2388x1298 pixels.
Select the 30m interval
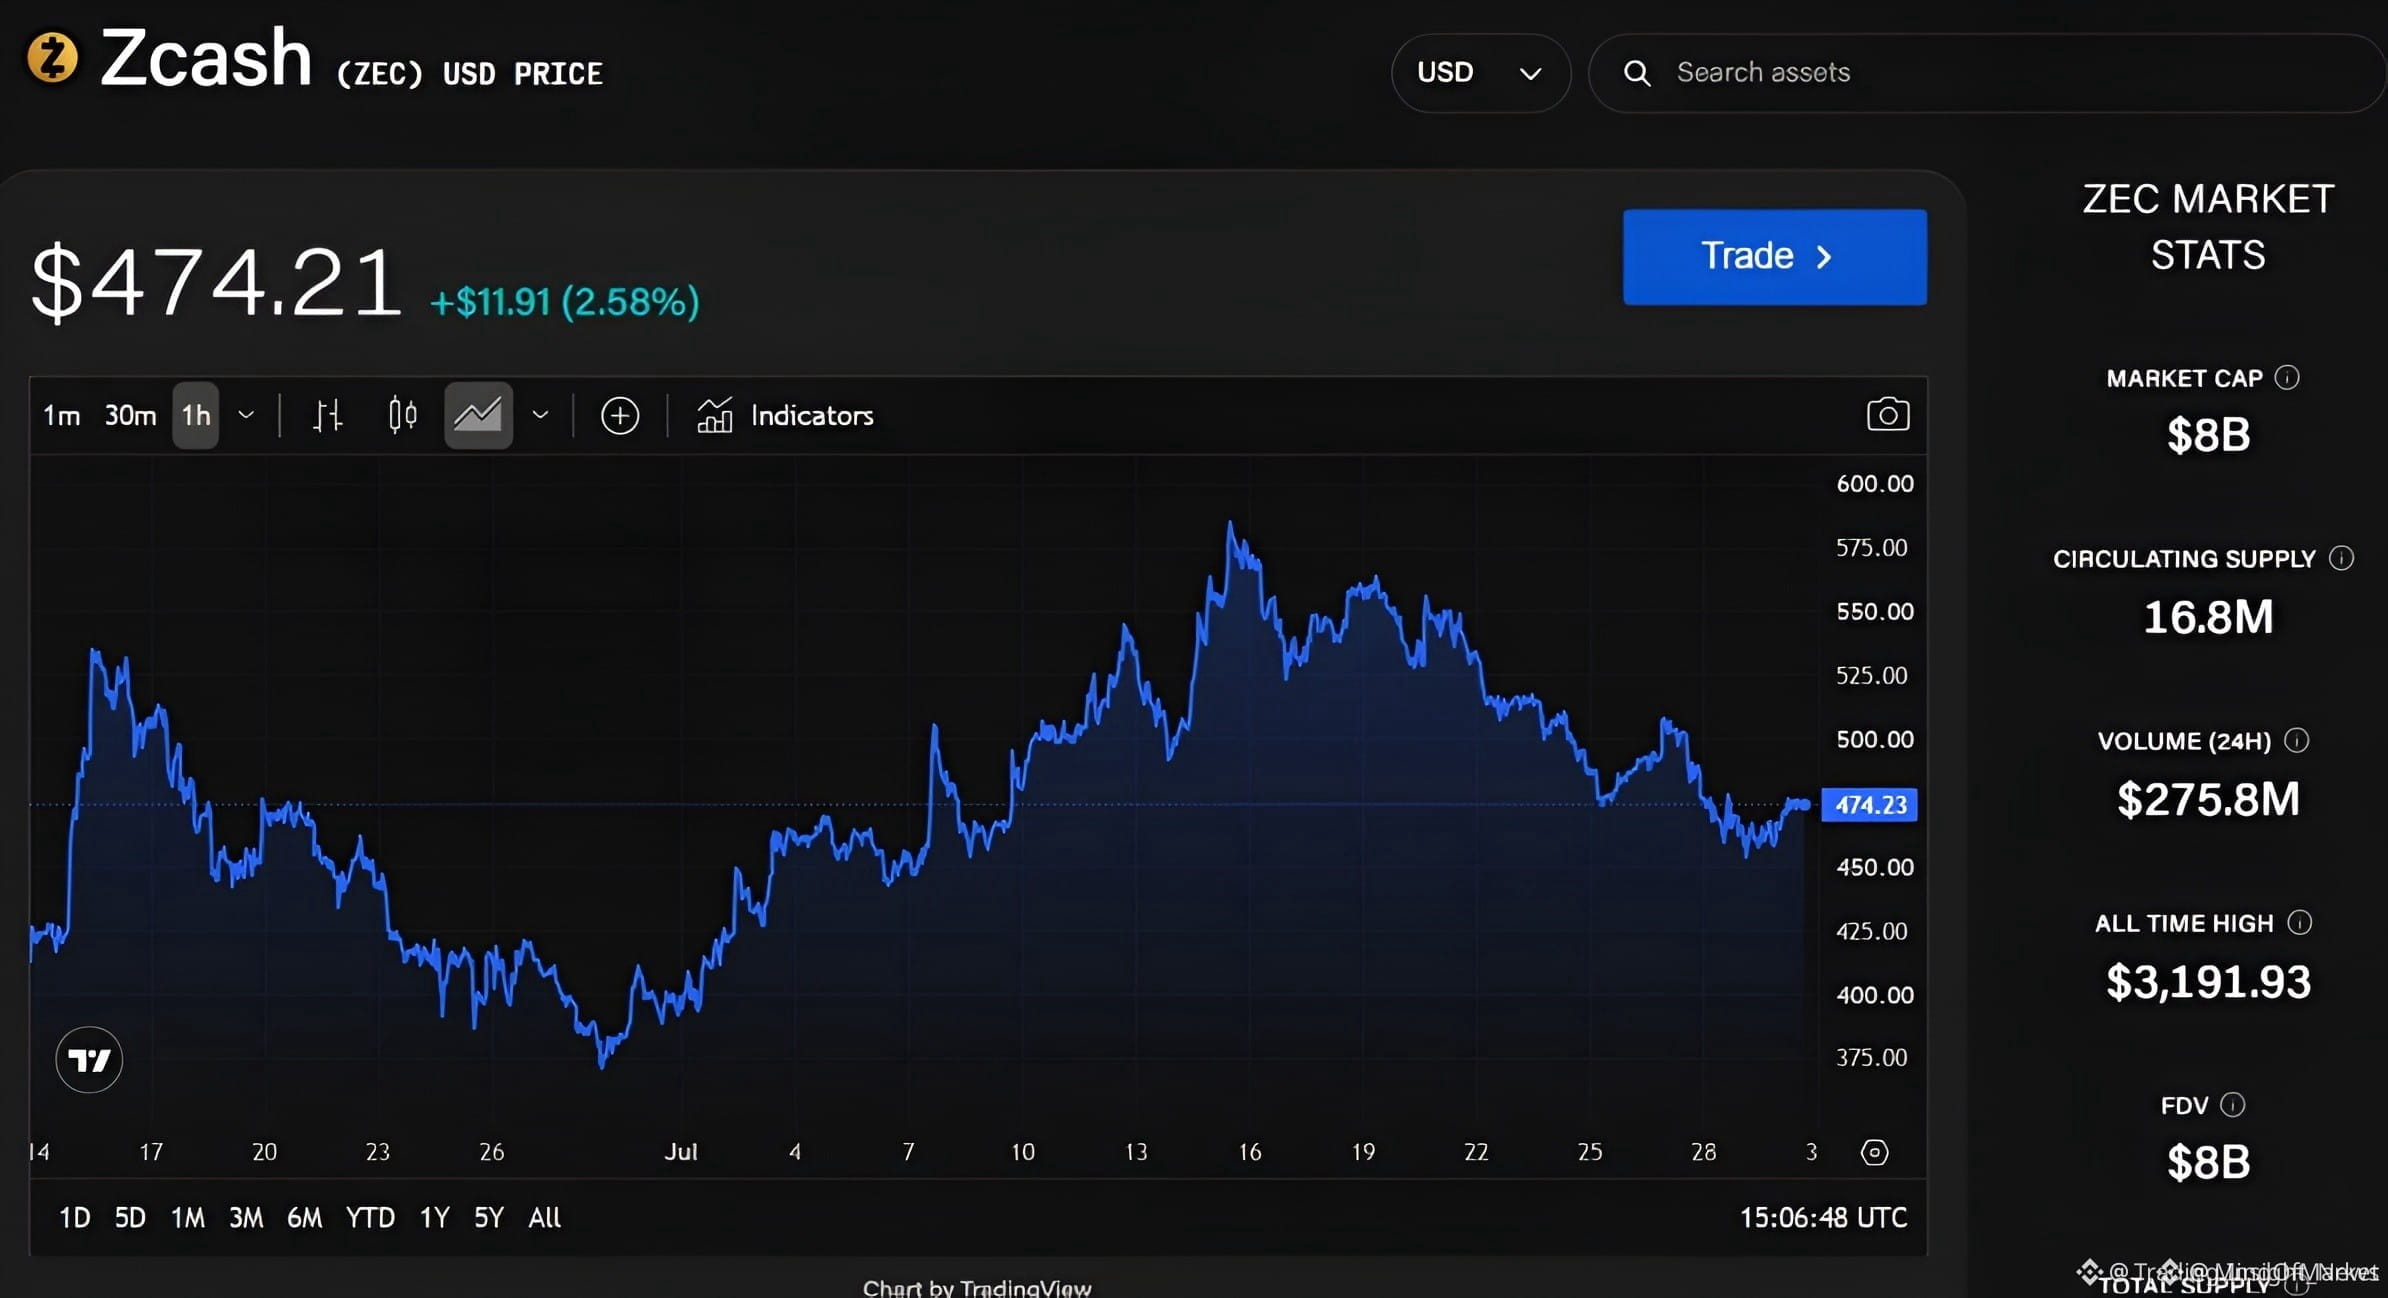click(130, 415)
